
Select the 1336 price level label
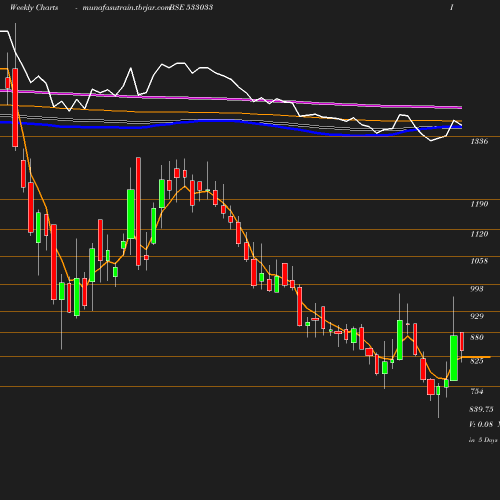[479, 141]
